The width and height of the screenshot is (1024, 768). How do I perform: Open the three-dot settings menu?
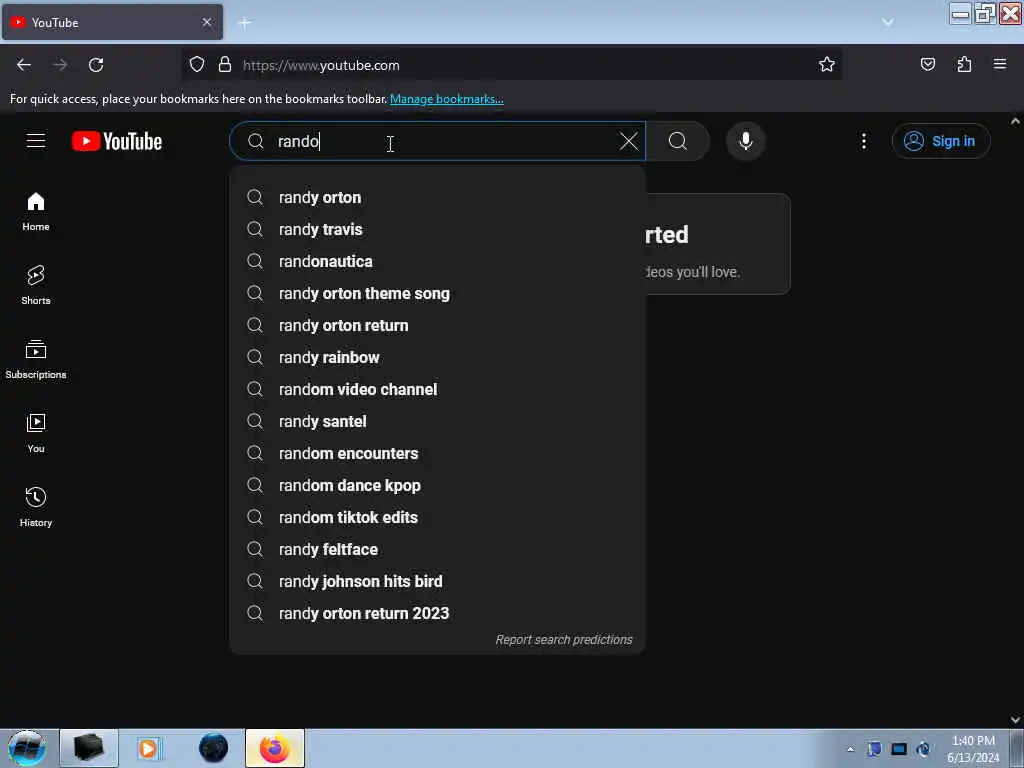coord(863,141)
